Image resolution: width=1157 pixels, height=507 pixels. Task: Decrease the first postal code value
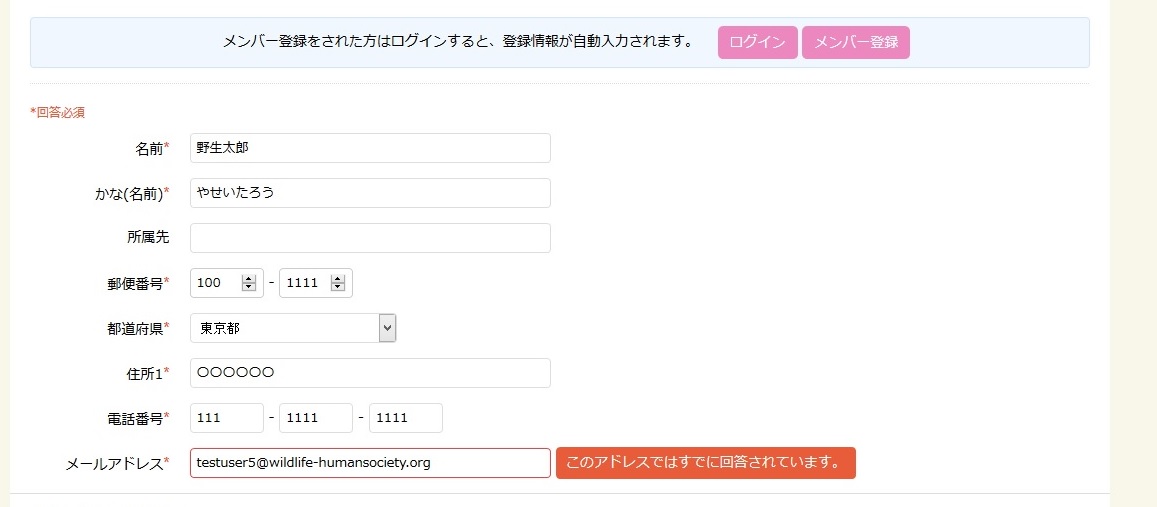click(249, 287)
